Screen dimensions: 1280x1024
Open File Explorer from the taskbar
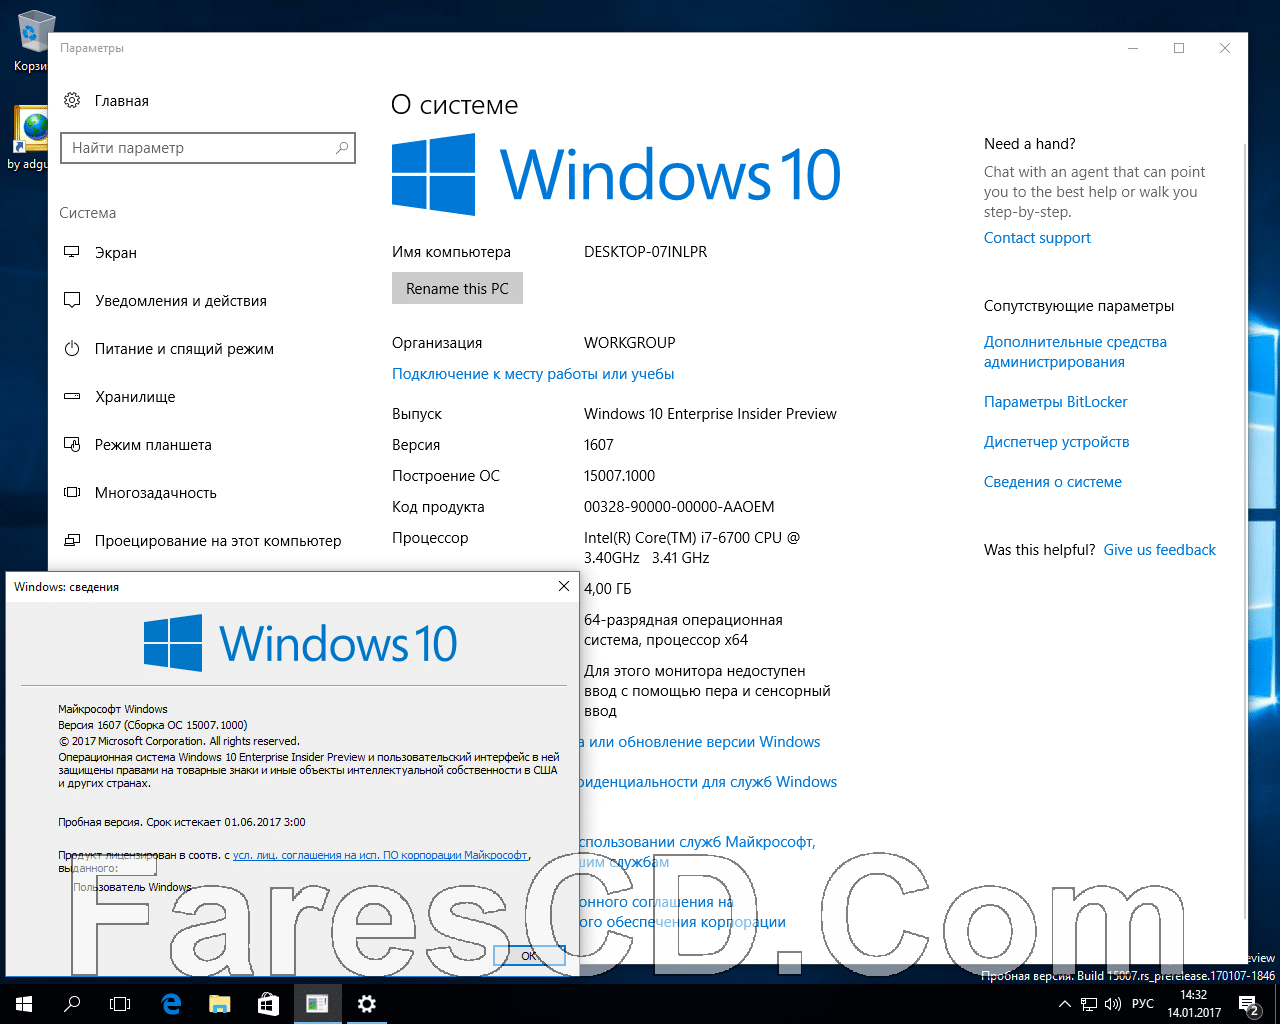220,1004
